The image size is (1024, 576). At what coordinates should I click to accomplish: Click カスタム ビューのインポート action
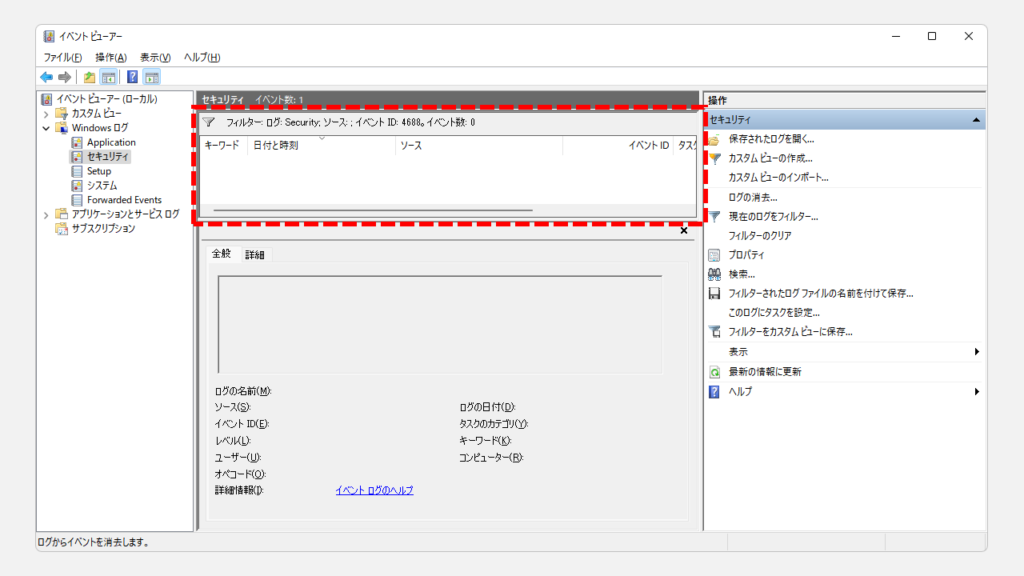coord(778,177)
